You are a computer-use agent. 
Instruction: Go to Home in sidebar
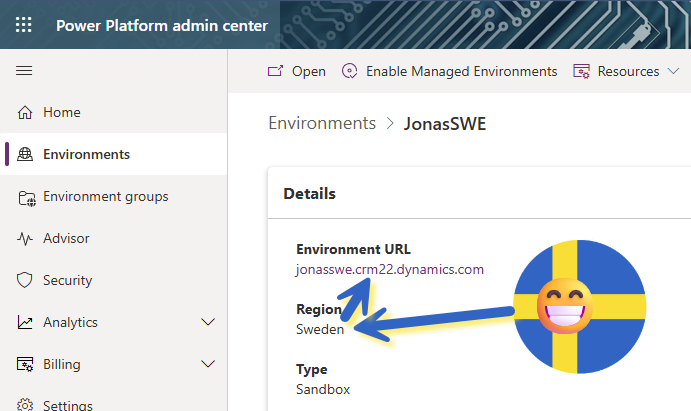pyautogui.click(x=62, y=112)
